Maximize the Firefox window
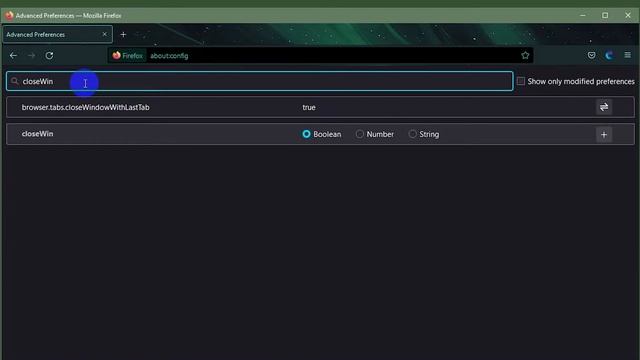This screenshot has width=640, height=360. [605, 16]
